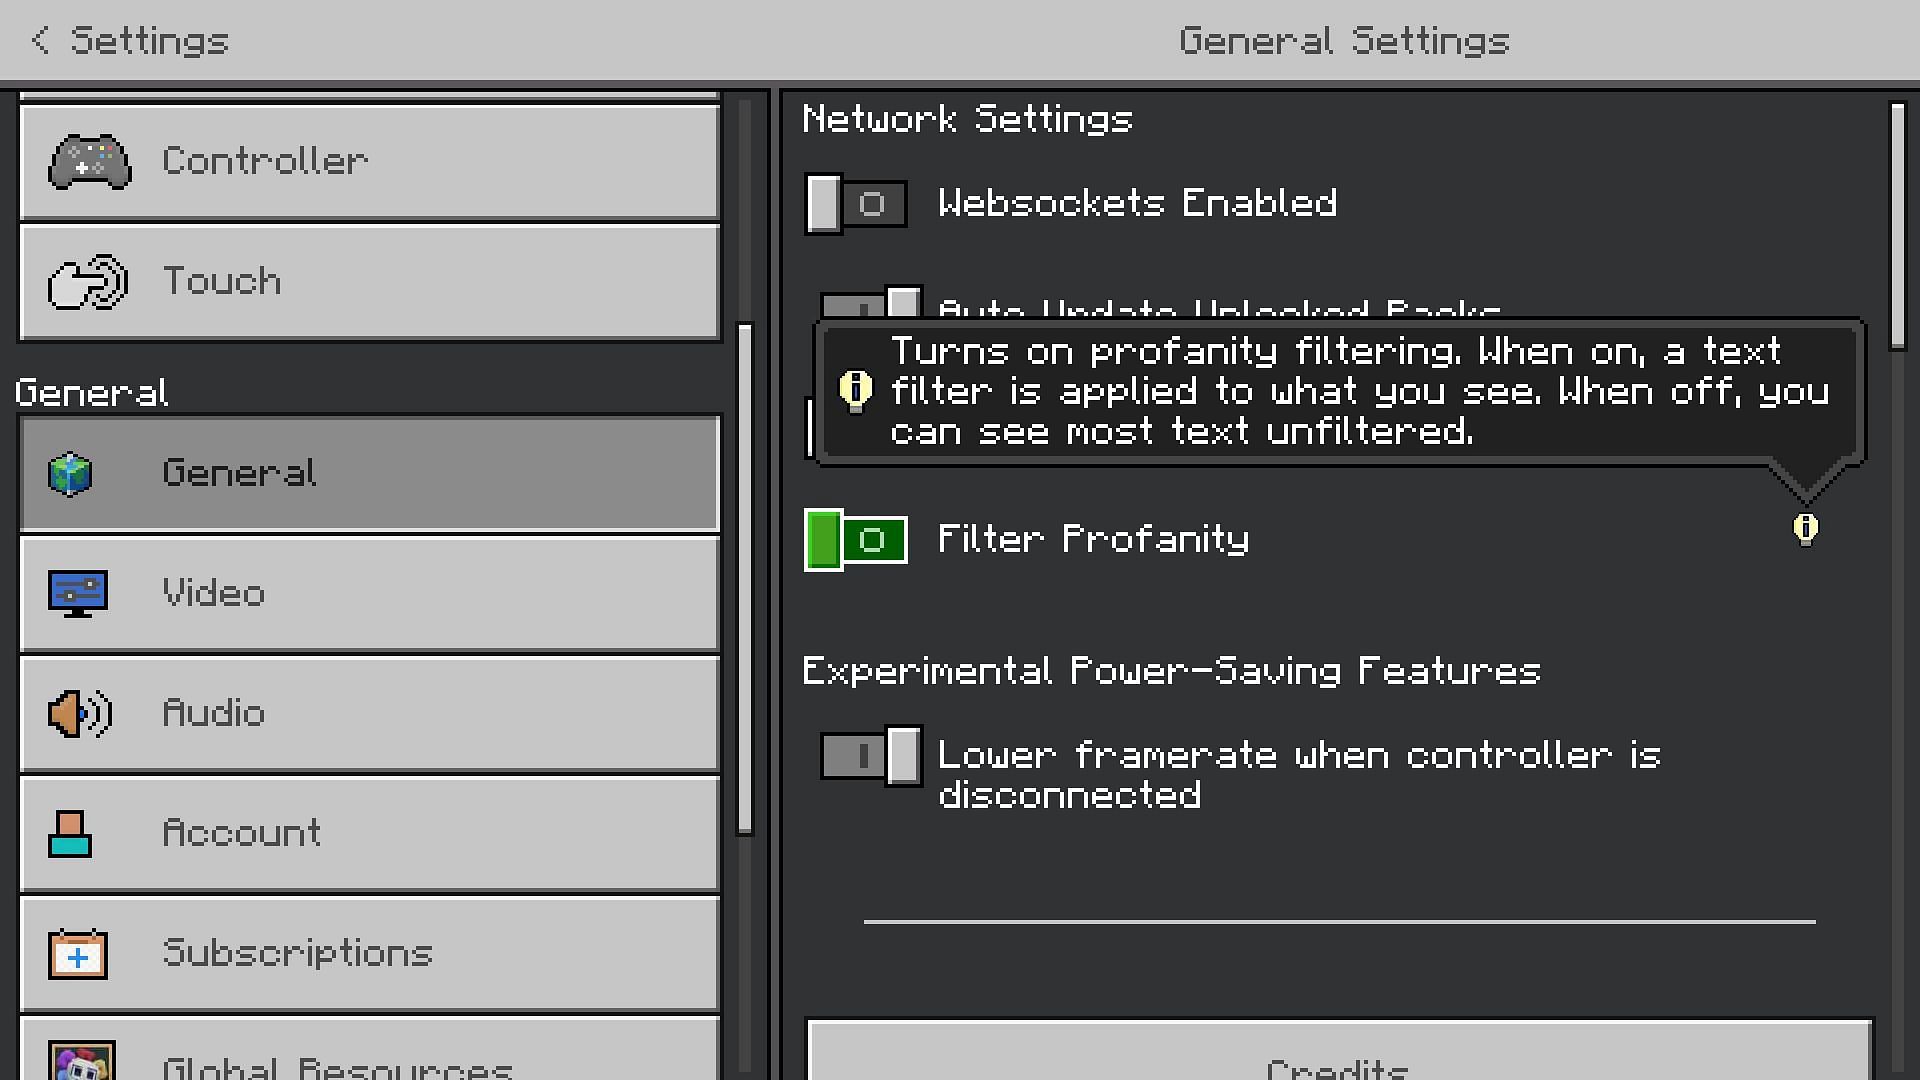Image resolution: width=1920 pixels, height=1080 pixels.
Task: Open the Video settings tab
Action: pyautogui.click(x=368, y=592)
